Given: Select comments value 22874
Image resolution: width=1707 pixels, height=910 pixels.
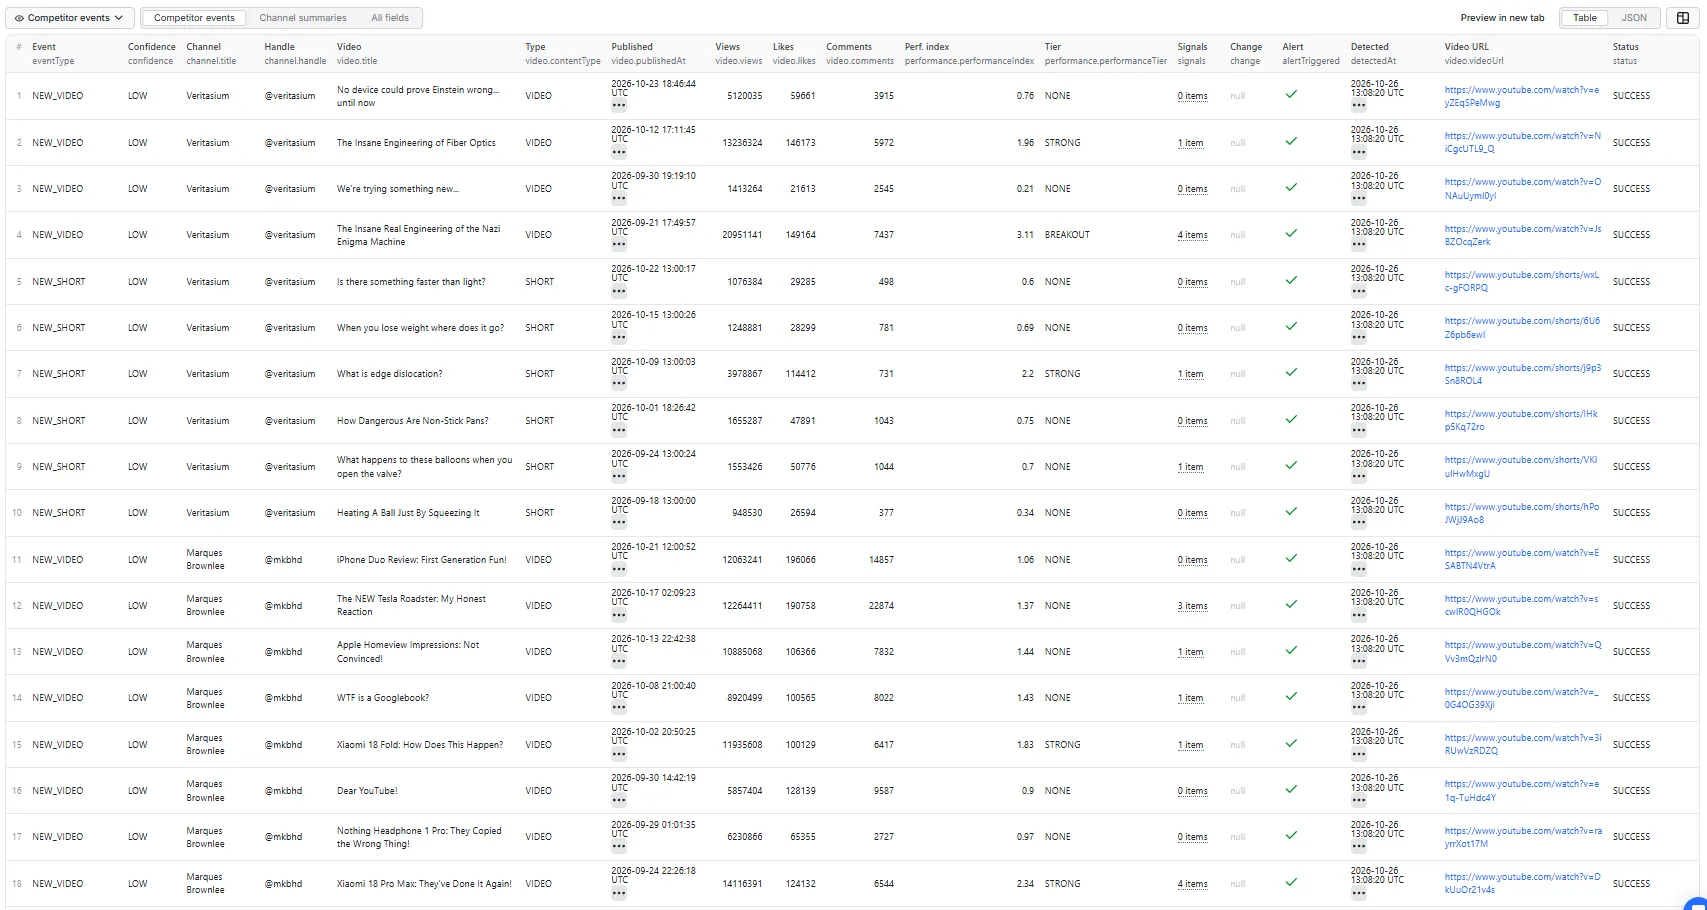Looking at the screenshot, I should pyautogui.click(x=881, y=606).
